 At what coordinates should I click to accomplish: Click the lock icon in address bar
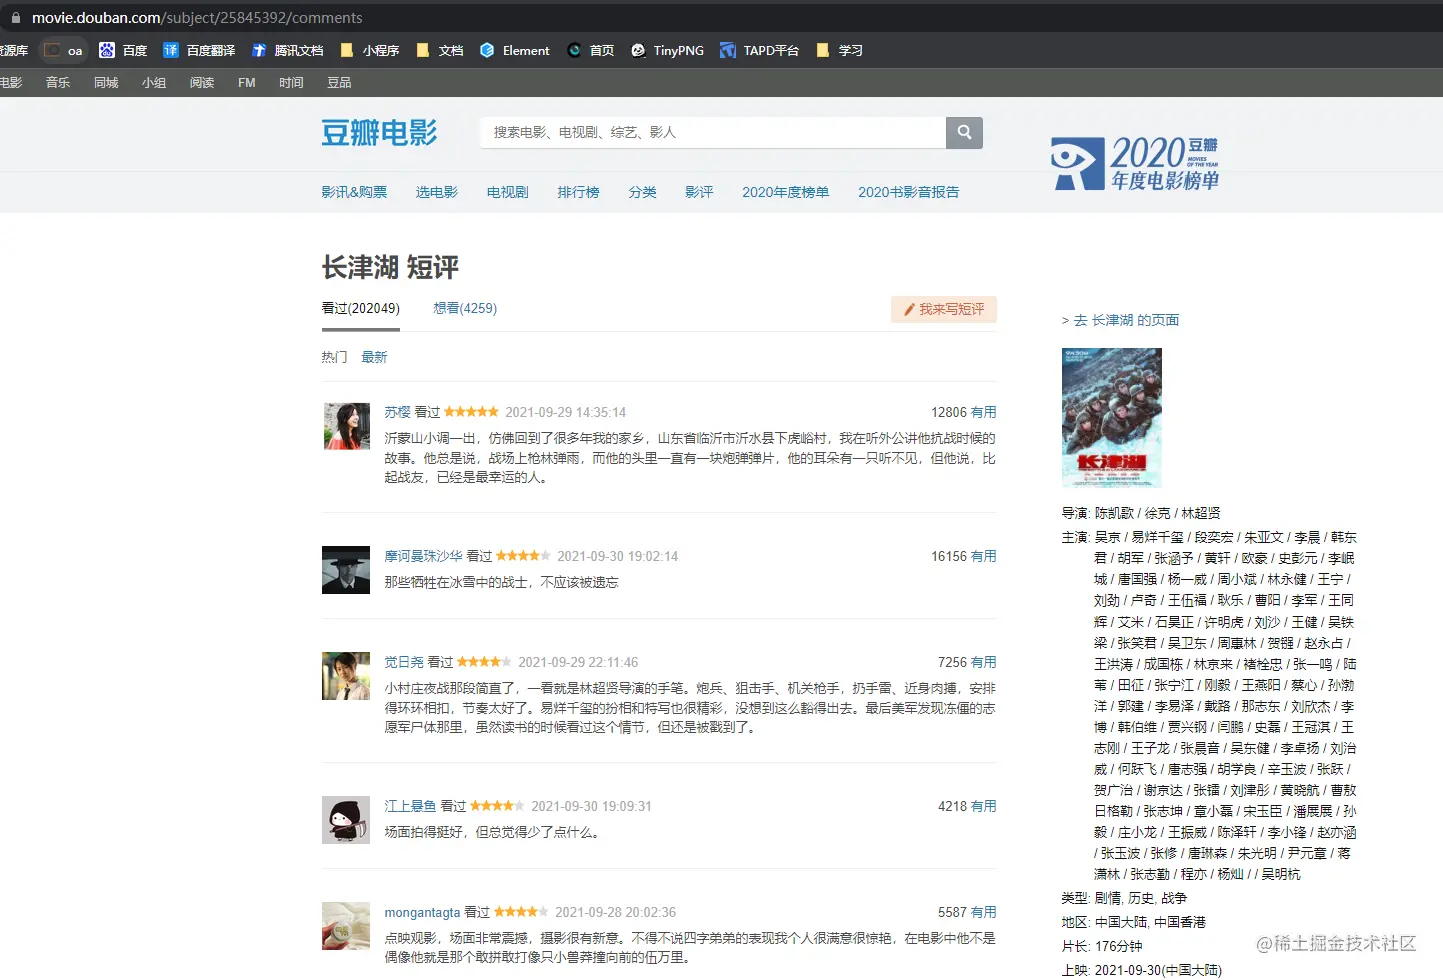(15, 18)
